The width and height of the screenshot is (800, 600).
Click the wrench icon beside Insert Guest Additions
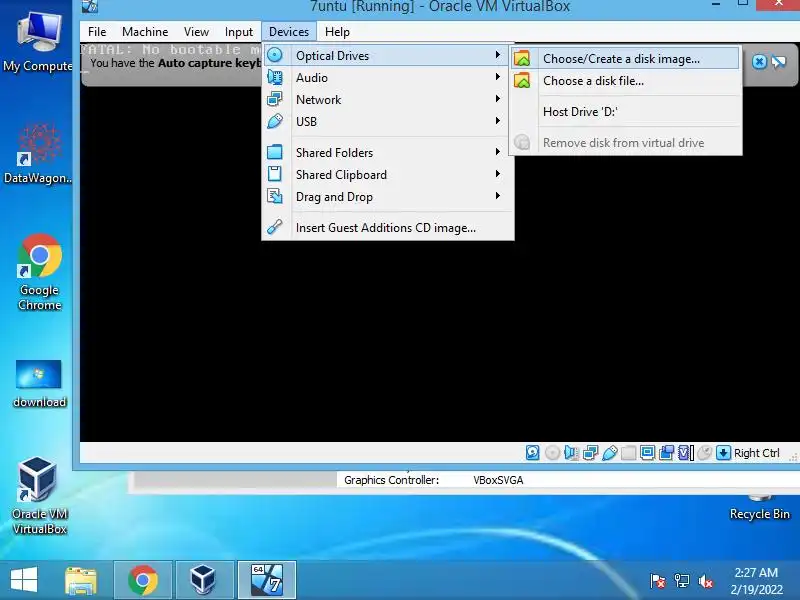[x=274, y=227]
